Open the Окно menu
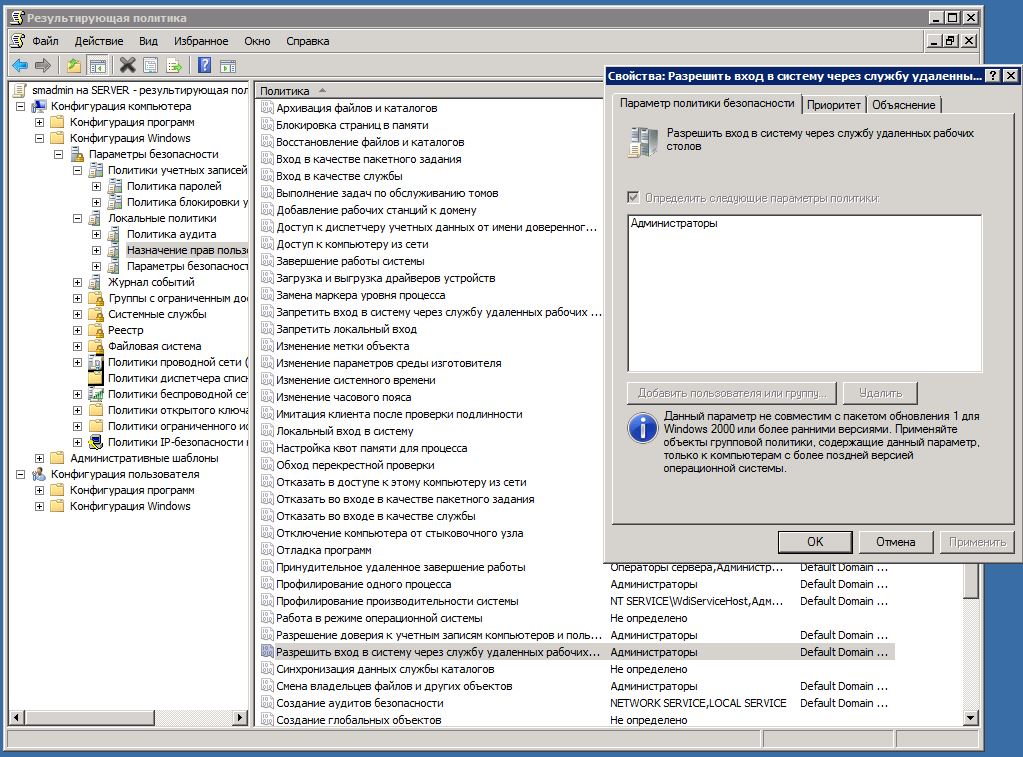 (257, 41)
